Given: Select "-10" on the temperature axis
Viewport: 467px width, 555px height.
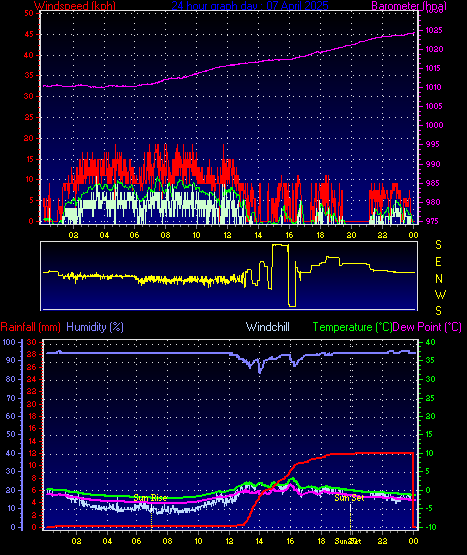Looking at the screenshot, I should pos(431,527).
